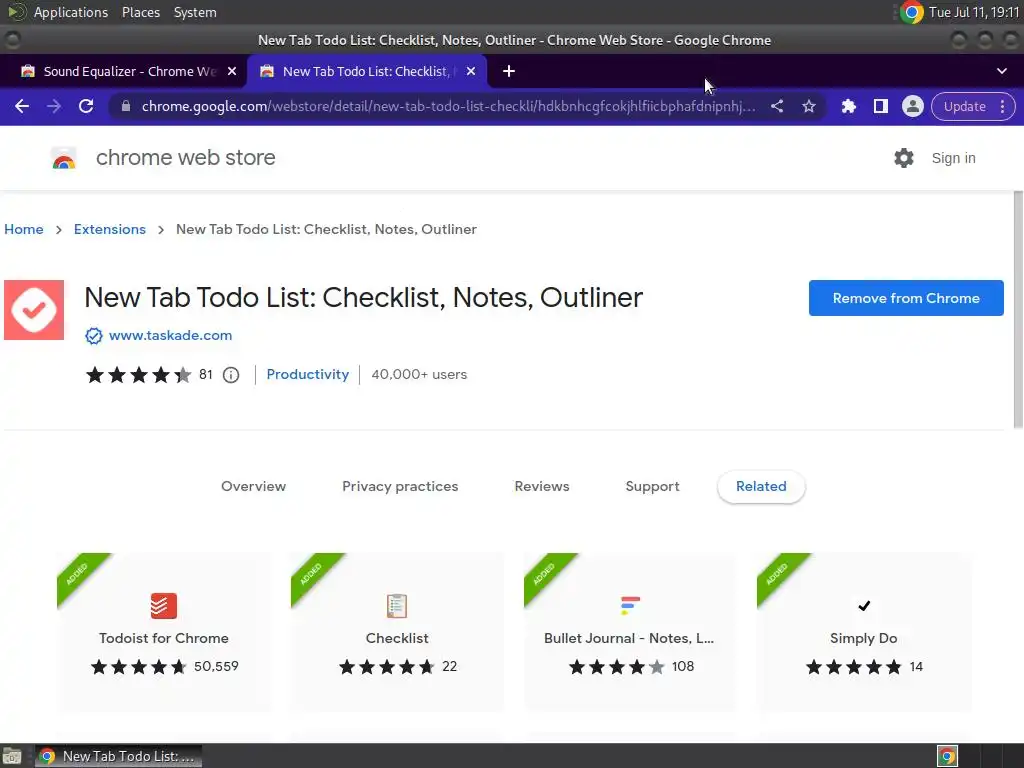Select the New Tab Todo List tab
1024x768 pixels.
tap(366, 71)
